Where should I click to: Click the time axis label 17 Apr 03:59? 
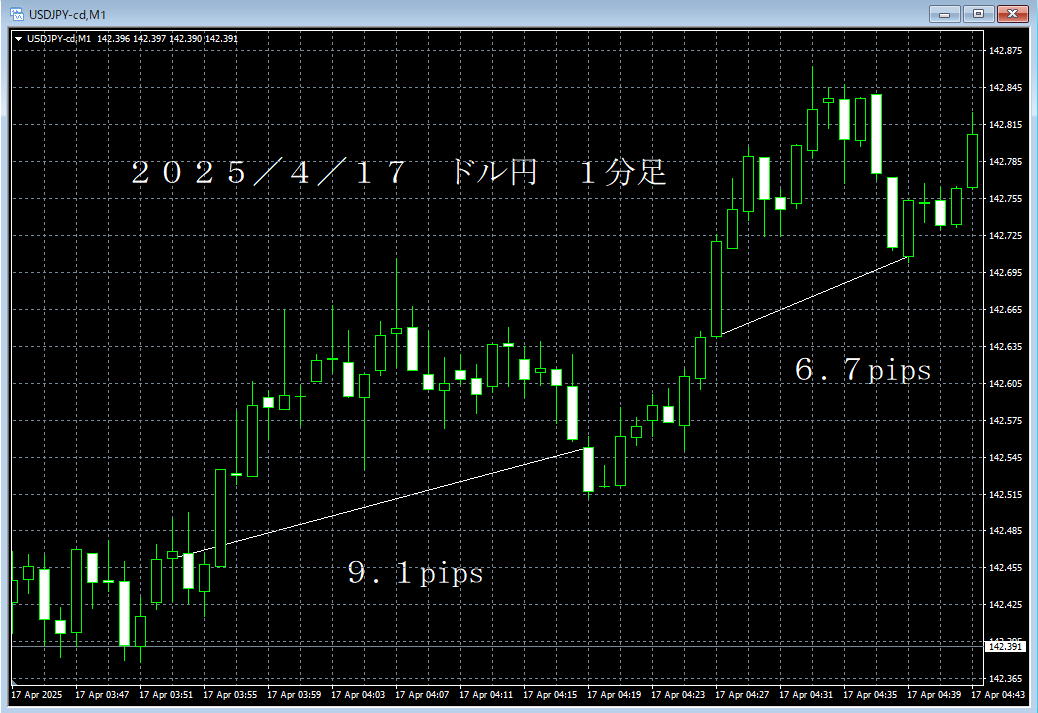coord(294,695)
